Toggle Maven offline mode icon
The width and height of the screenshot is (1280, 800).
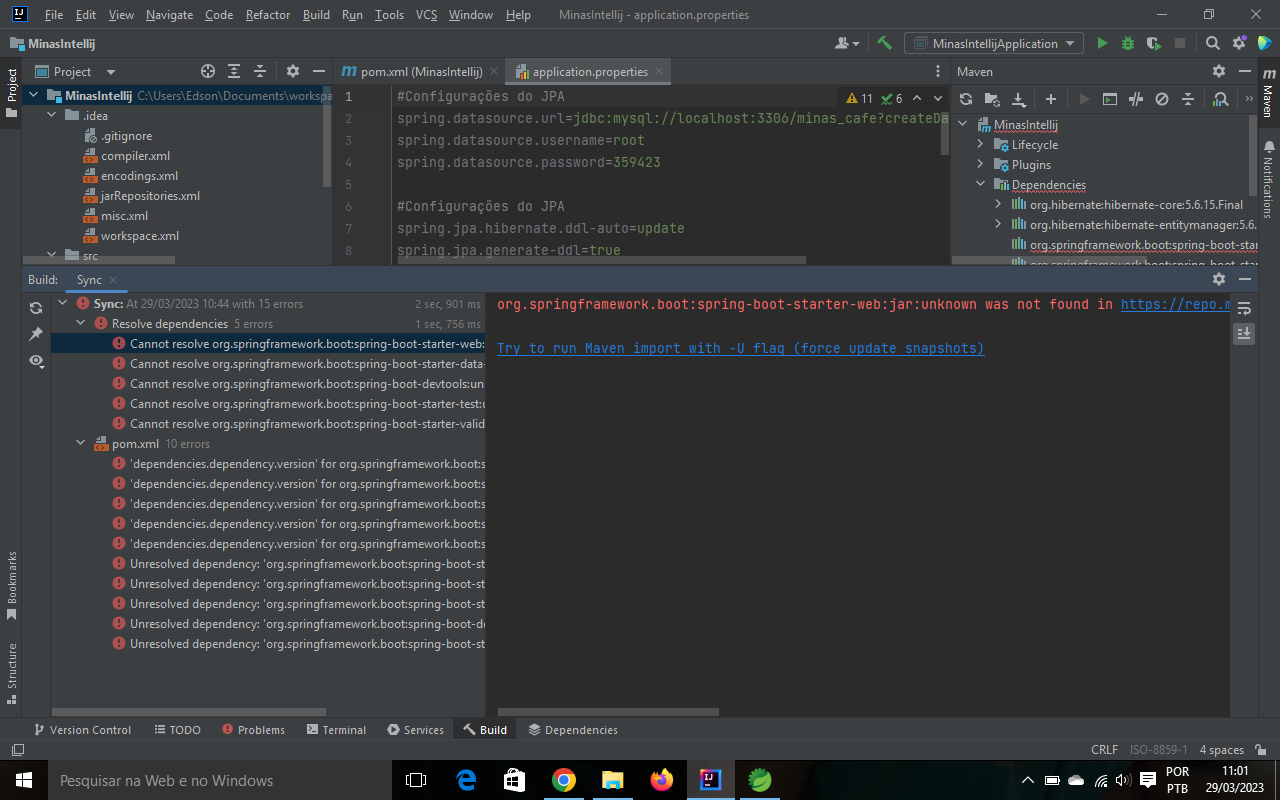click(1136, 99)
